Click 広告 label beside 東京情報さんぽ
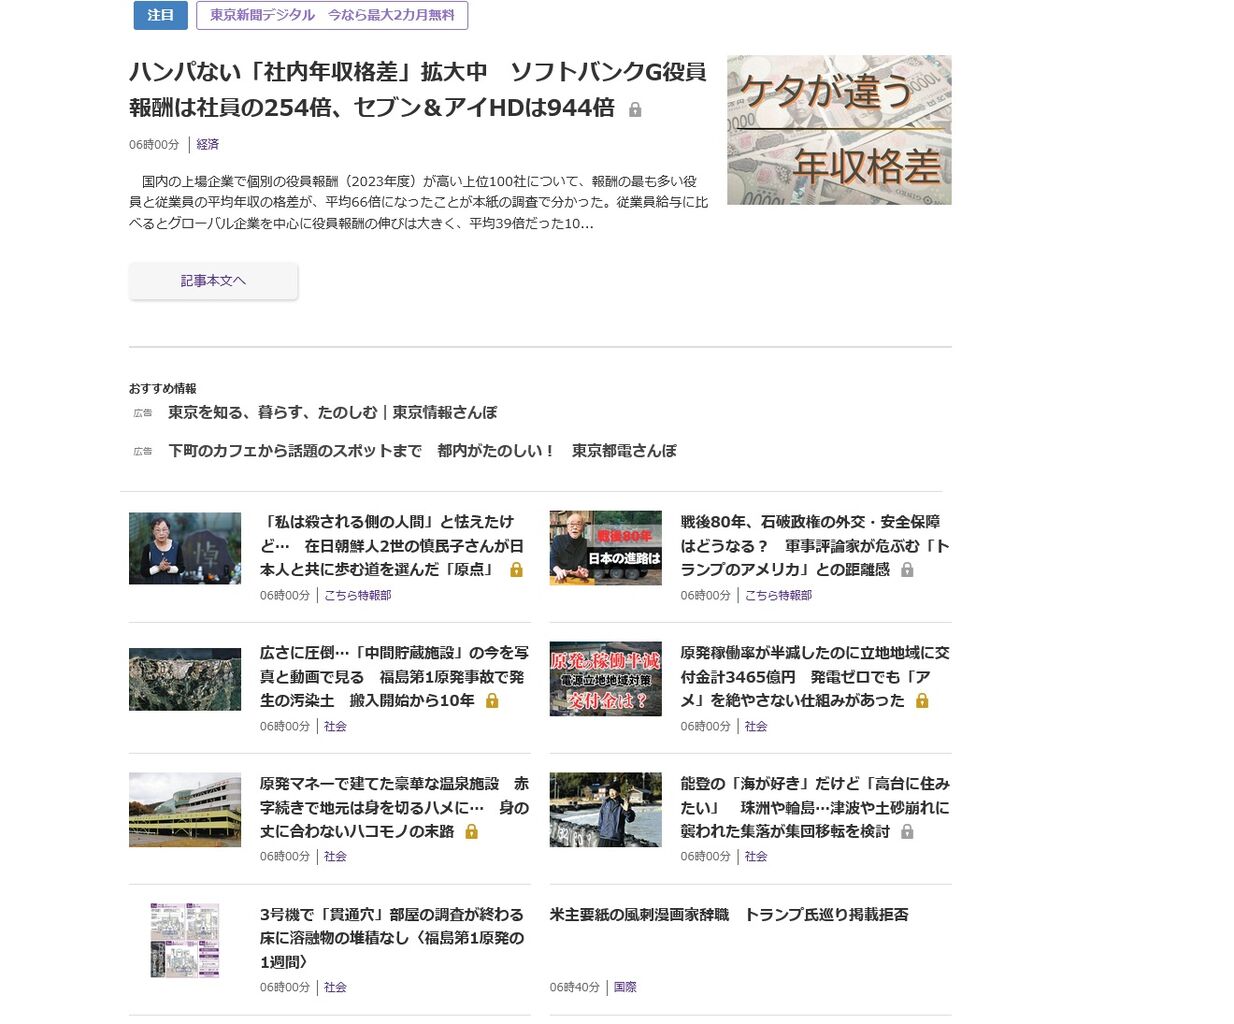The image size is (1234, 1024). (143, 413)
